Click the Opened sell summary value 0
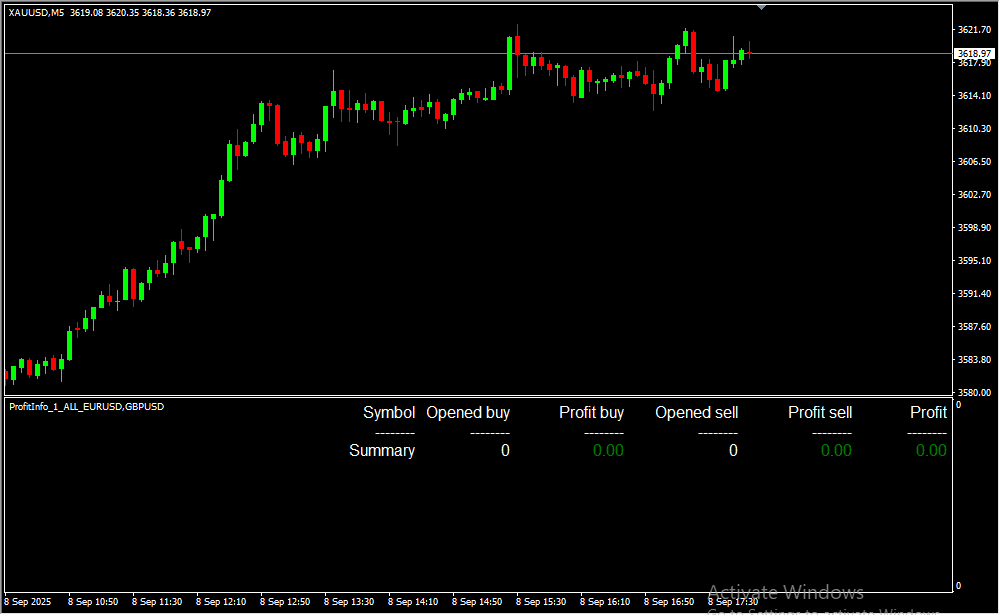 point(733,451)
